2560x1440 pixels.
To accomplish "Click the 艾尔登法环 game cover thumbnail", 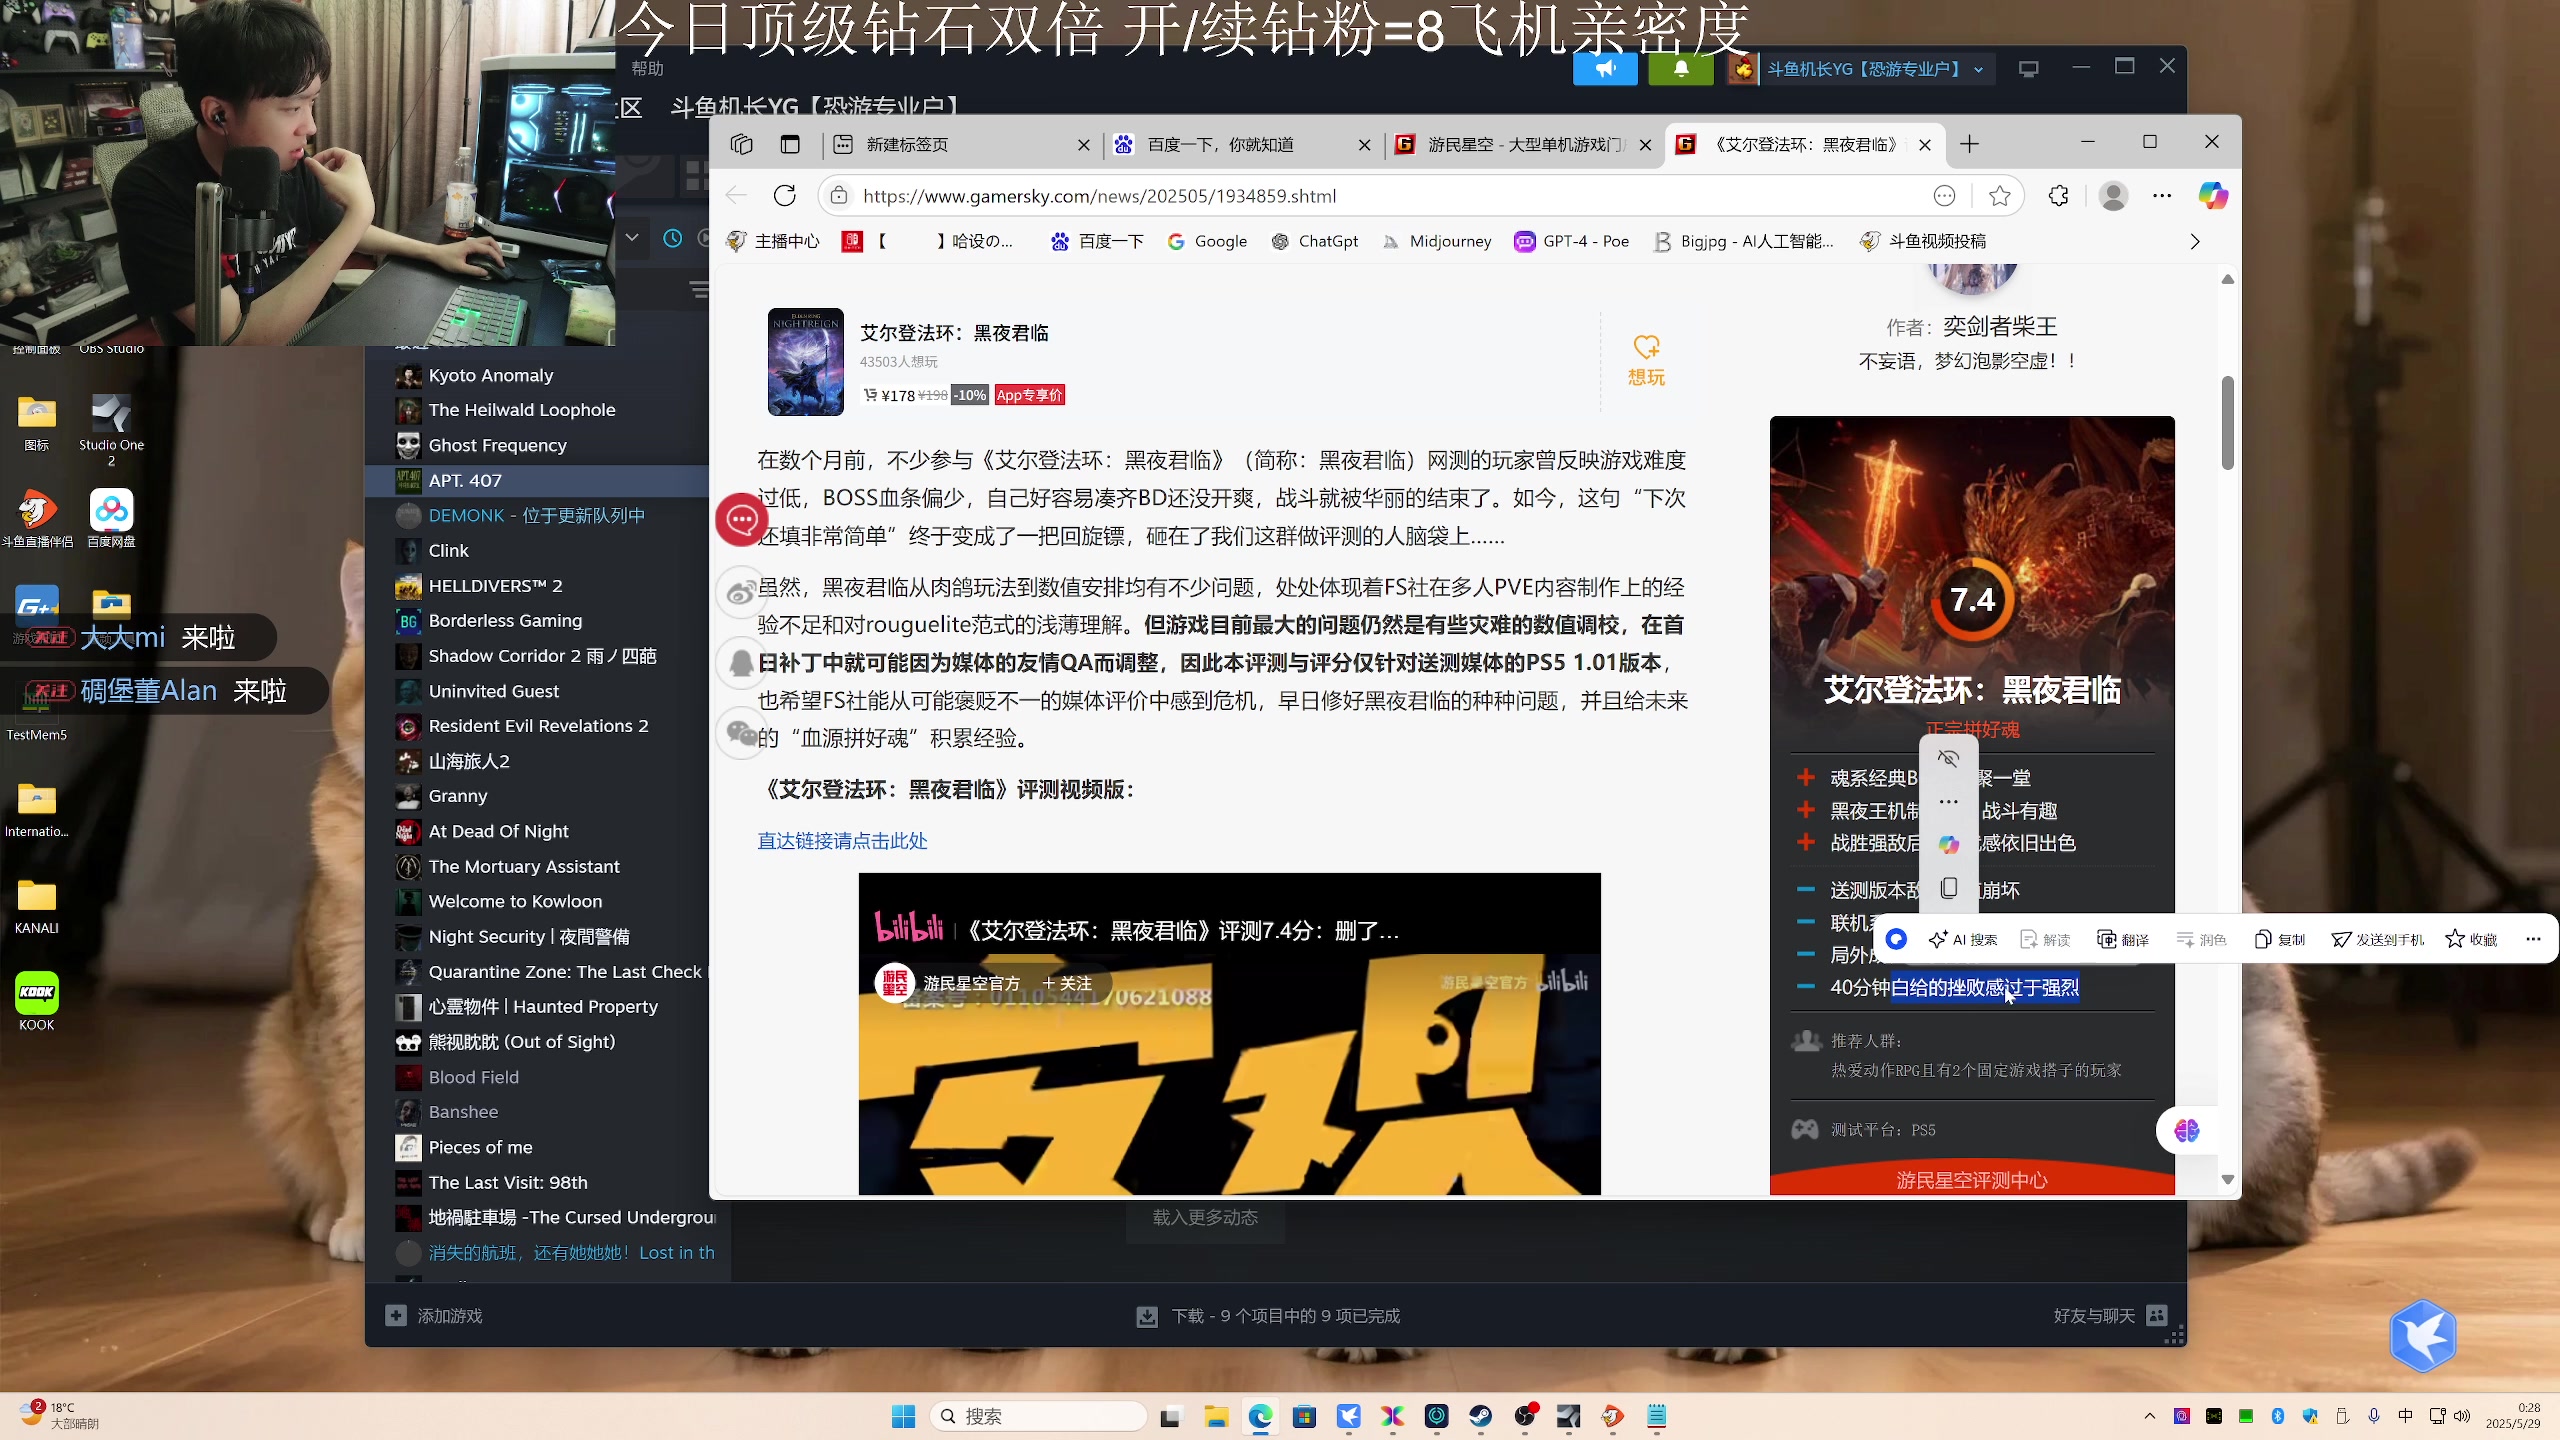I will (806, 362).
